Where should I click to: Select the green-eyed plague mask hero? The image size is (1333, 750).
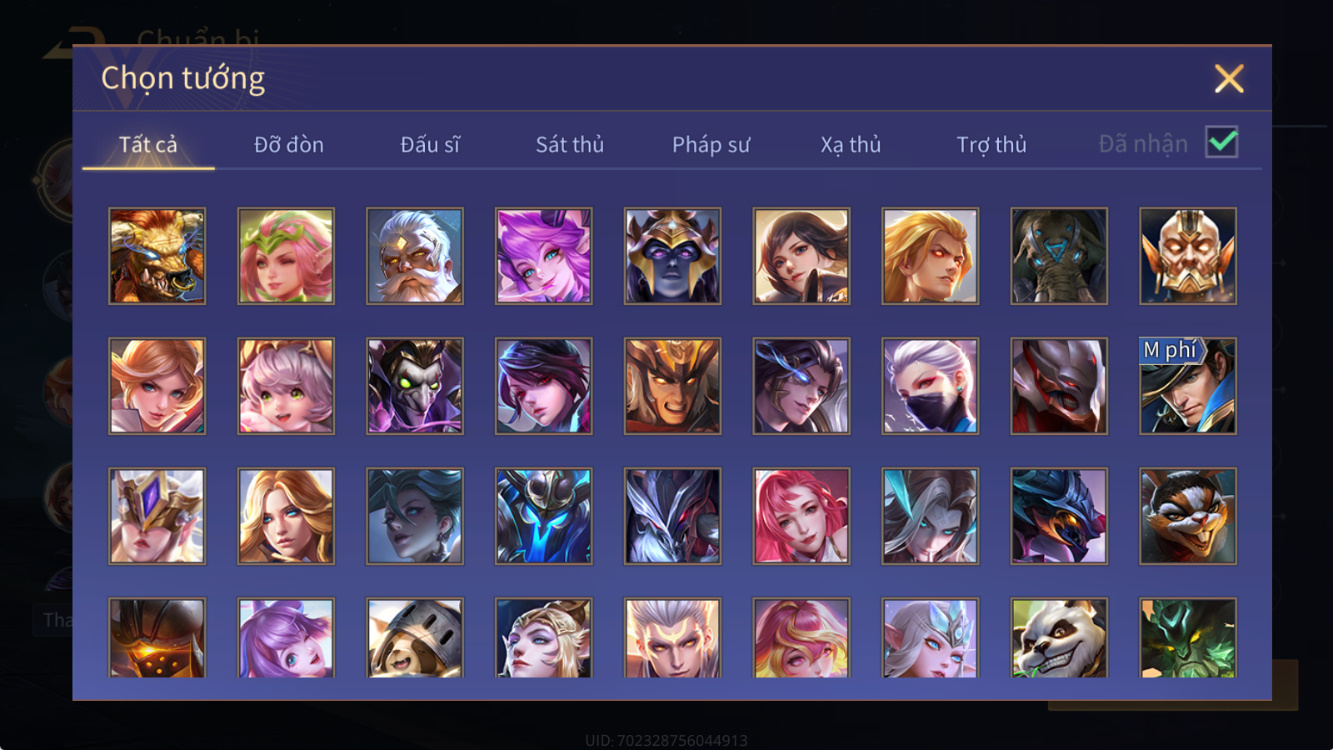click(415, 386)
